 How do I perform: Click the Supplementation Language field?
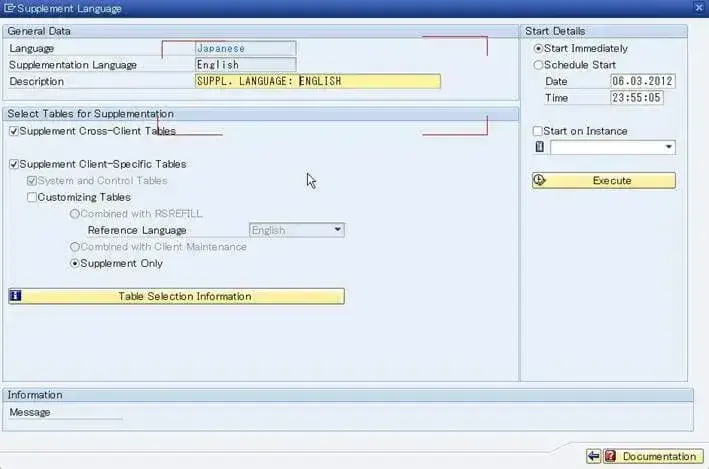246,65
